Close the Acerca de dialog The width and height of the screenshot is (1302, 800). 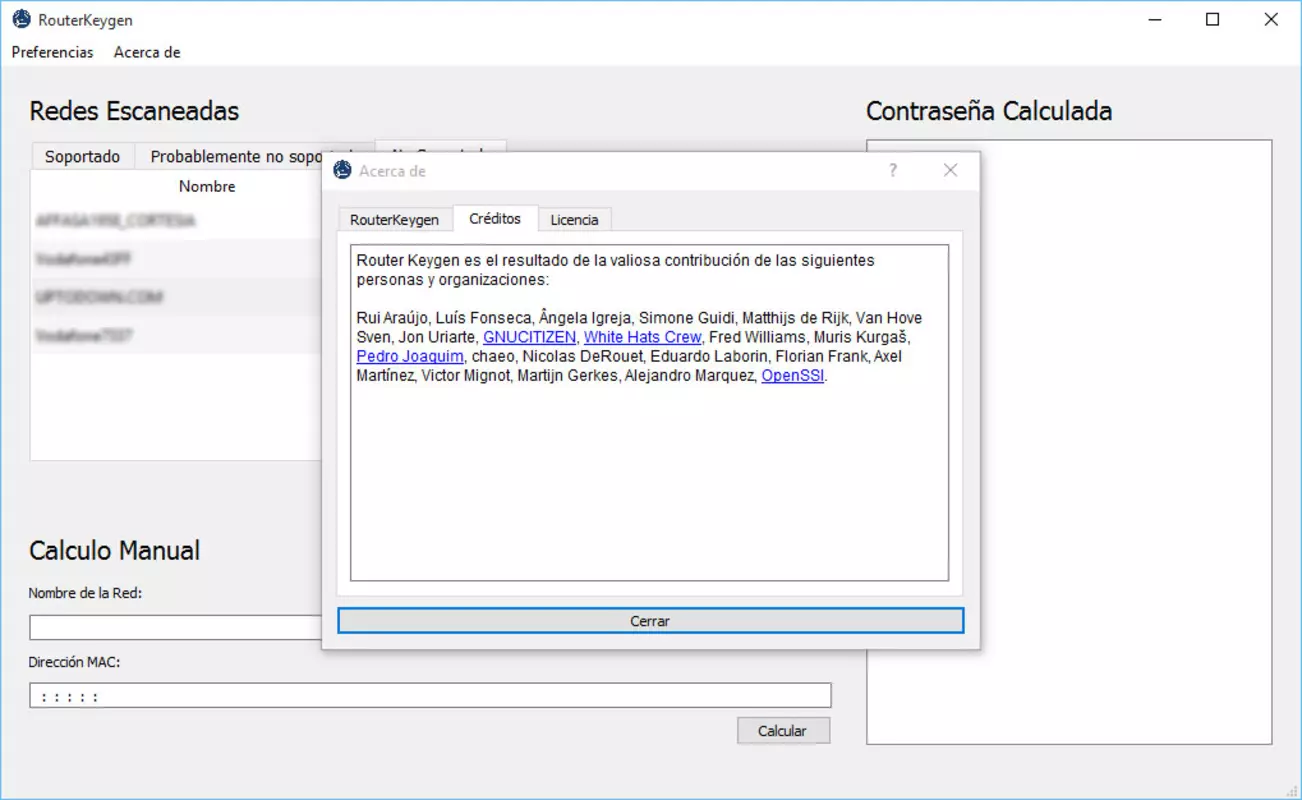(x=950, y=171)
